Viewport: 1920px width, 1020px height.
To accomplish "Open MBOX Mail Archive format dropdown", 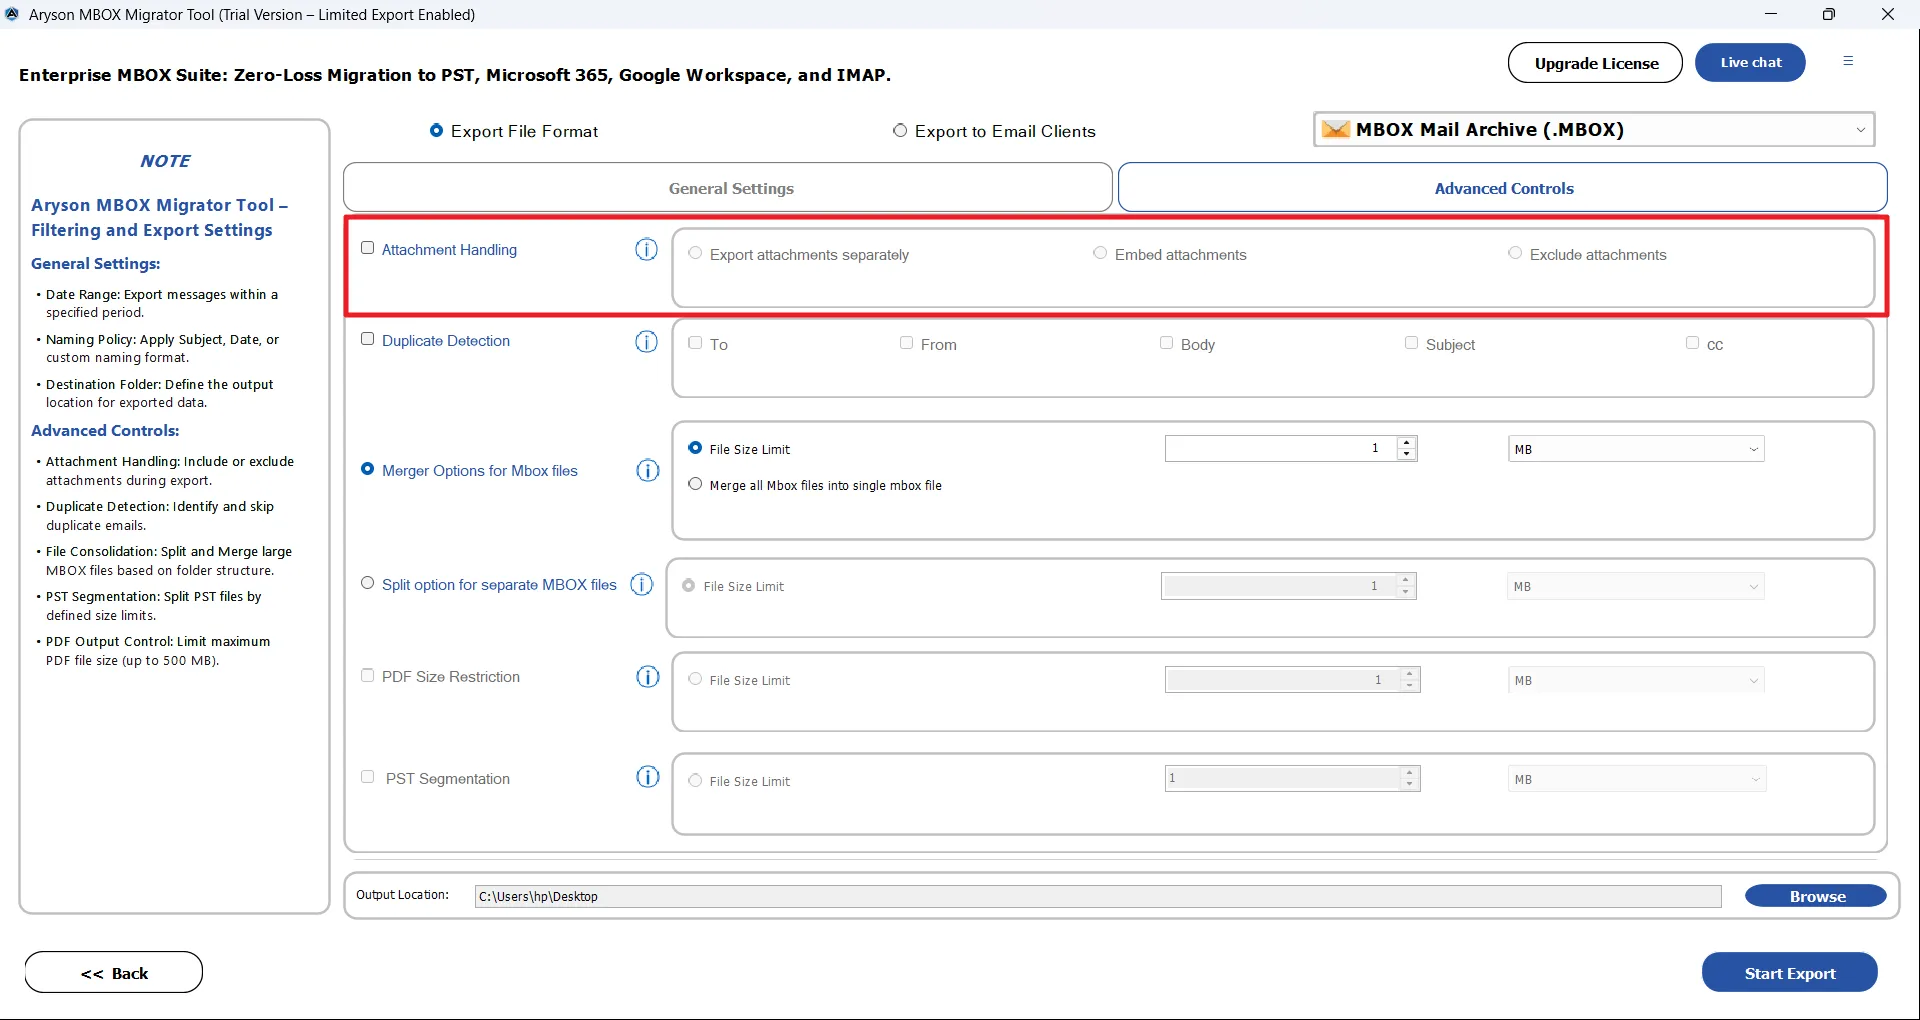I will tap(1594, 129).
